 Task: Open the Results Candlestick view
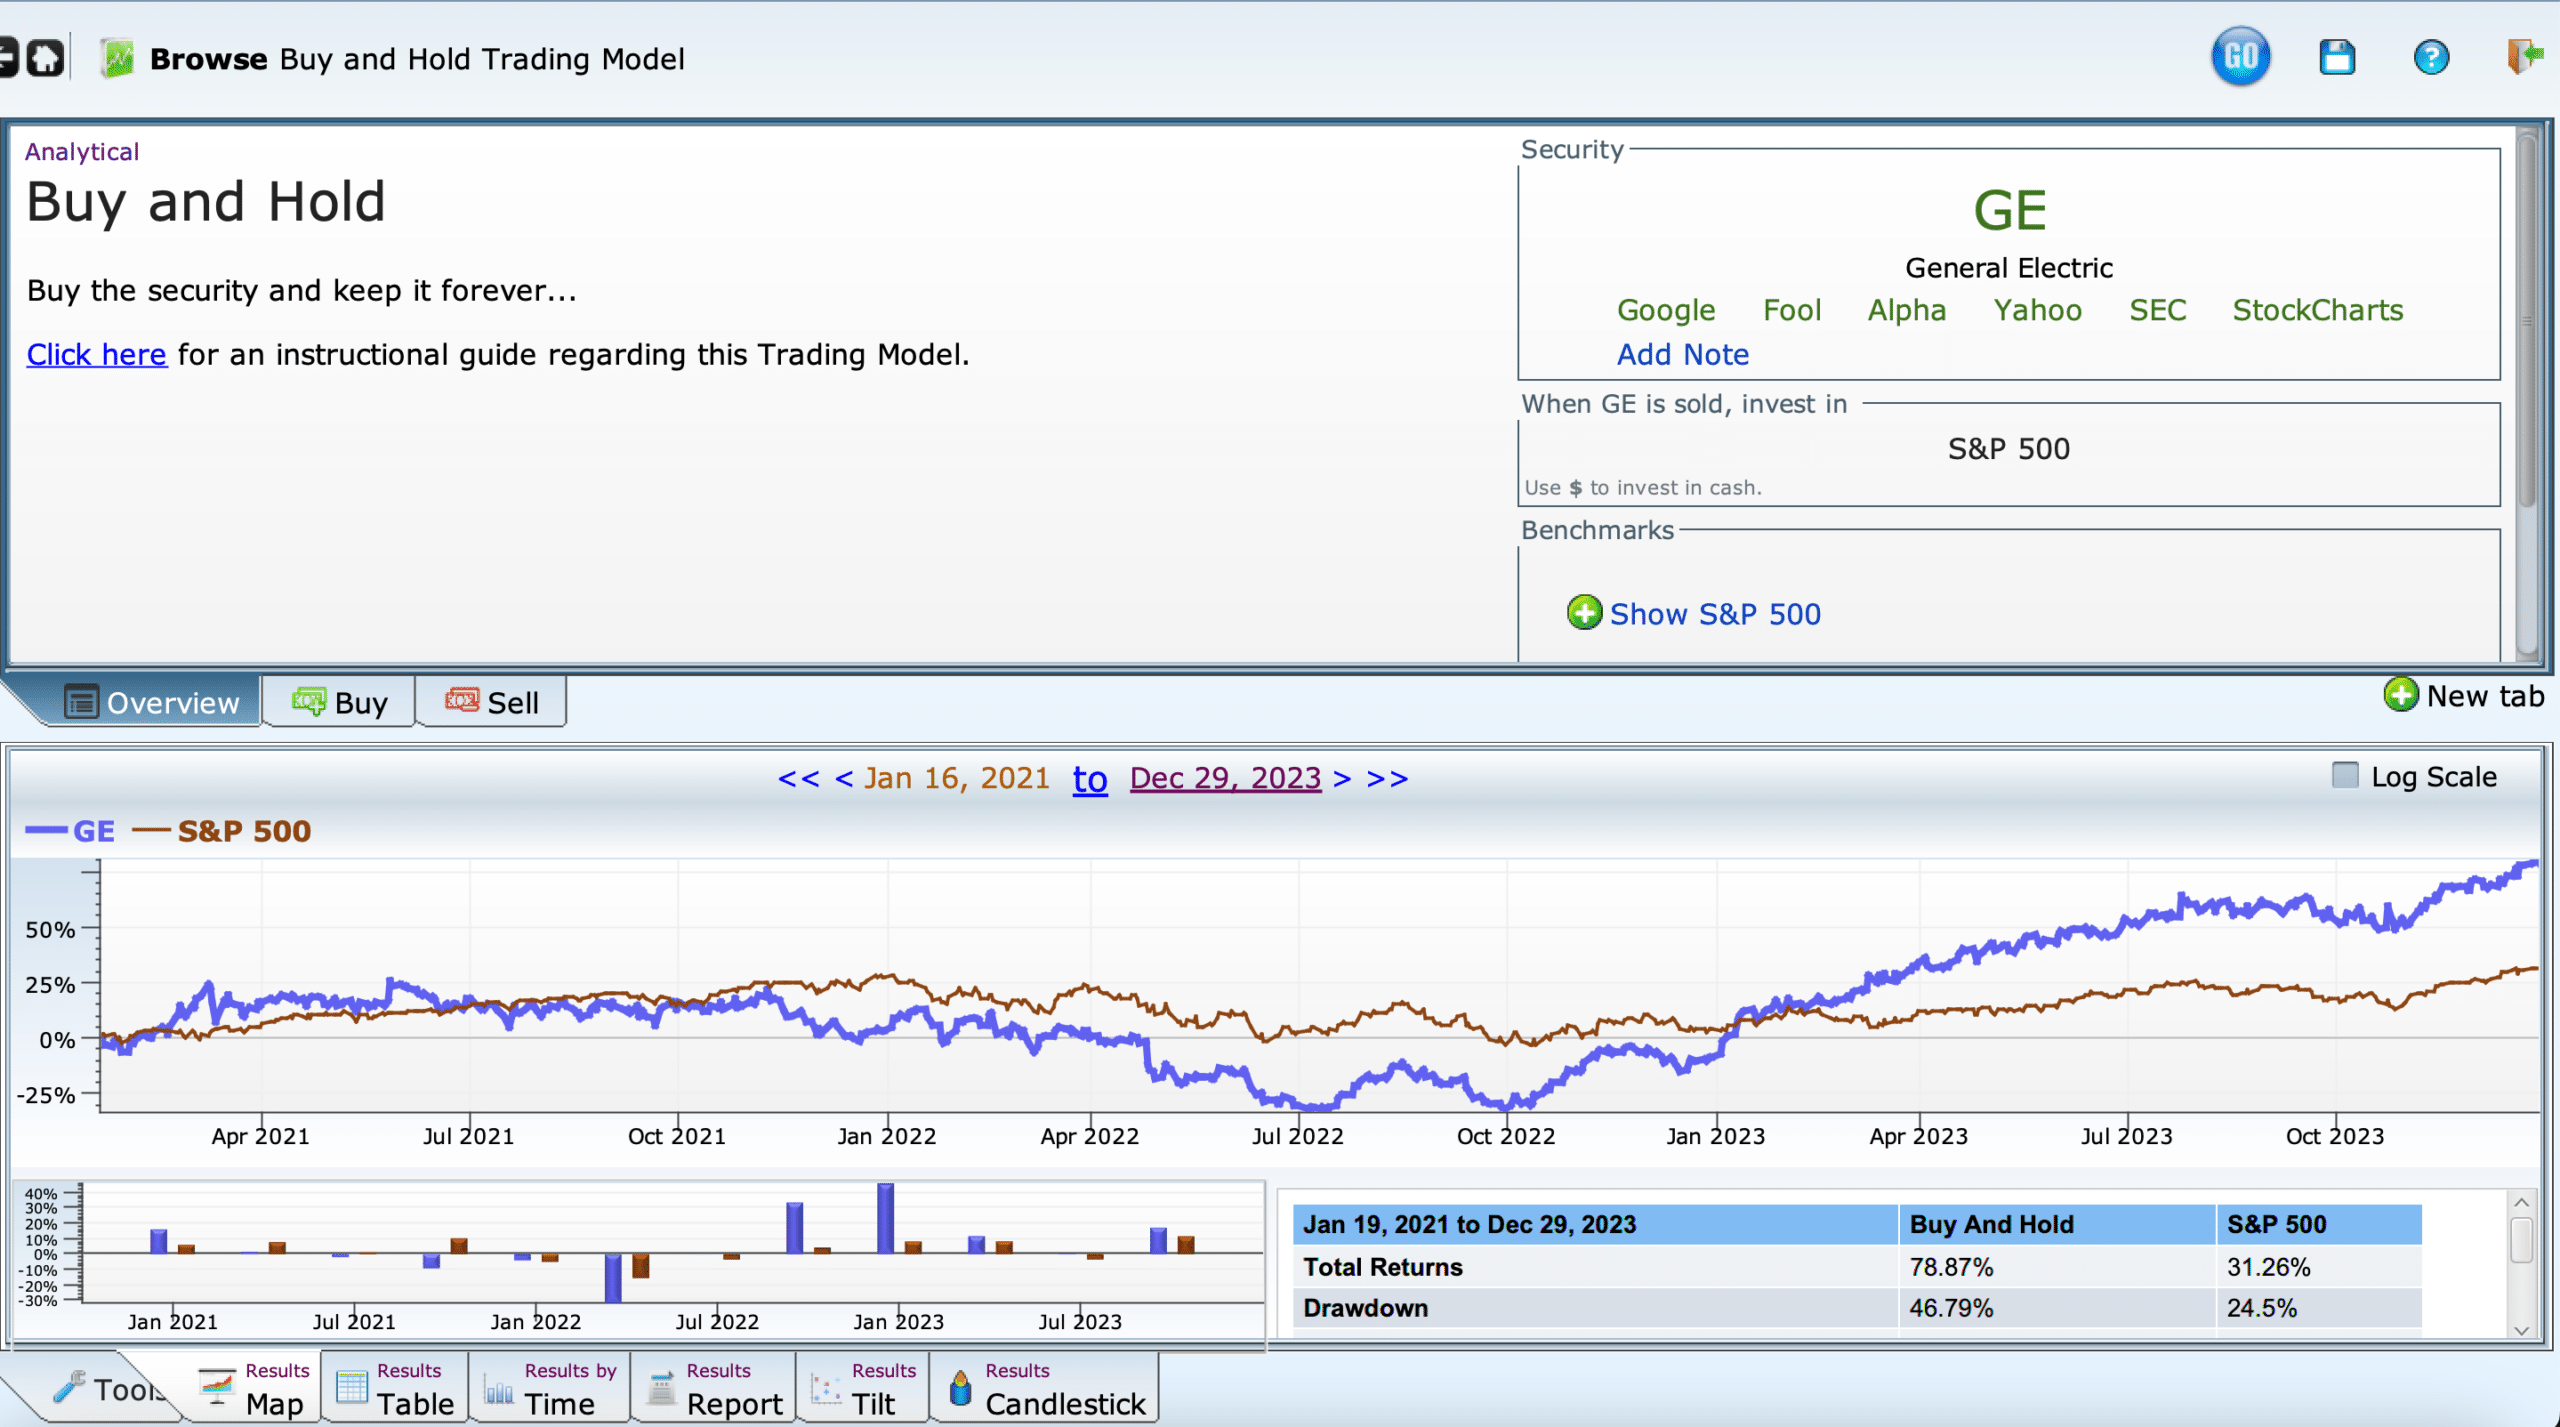[1043, 1387]
